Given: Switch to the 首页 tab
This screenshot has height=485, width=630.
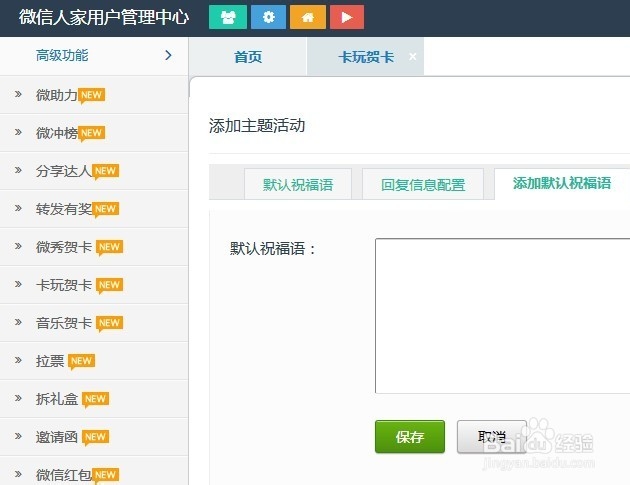Looking at the screenshot, I should tap(248, 57).
